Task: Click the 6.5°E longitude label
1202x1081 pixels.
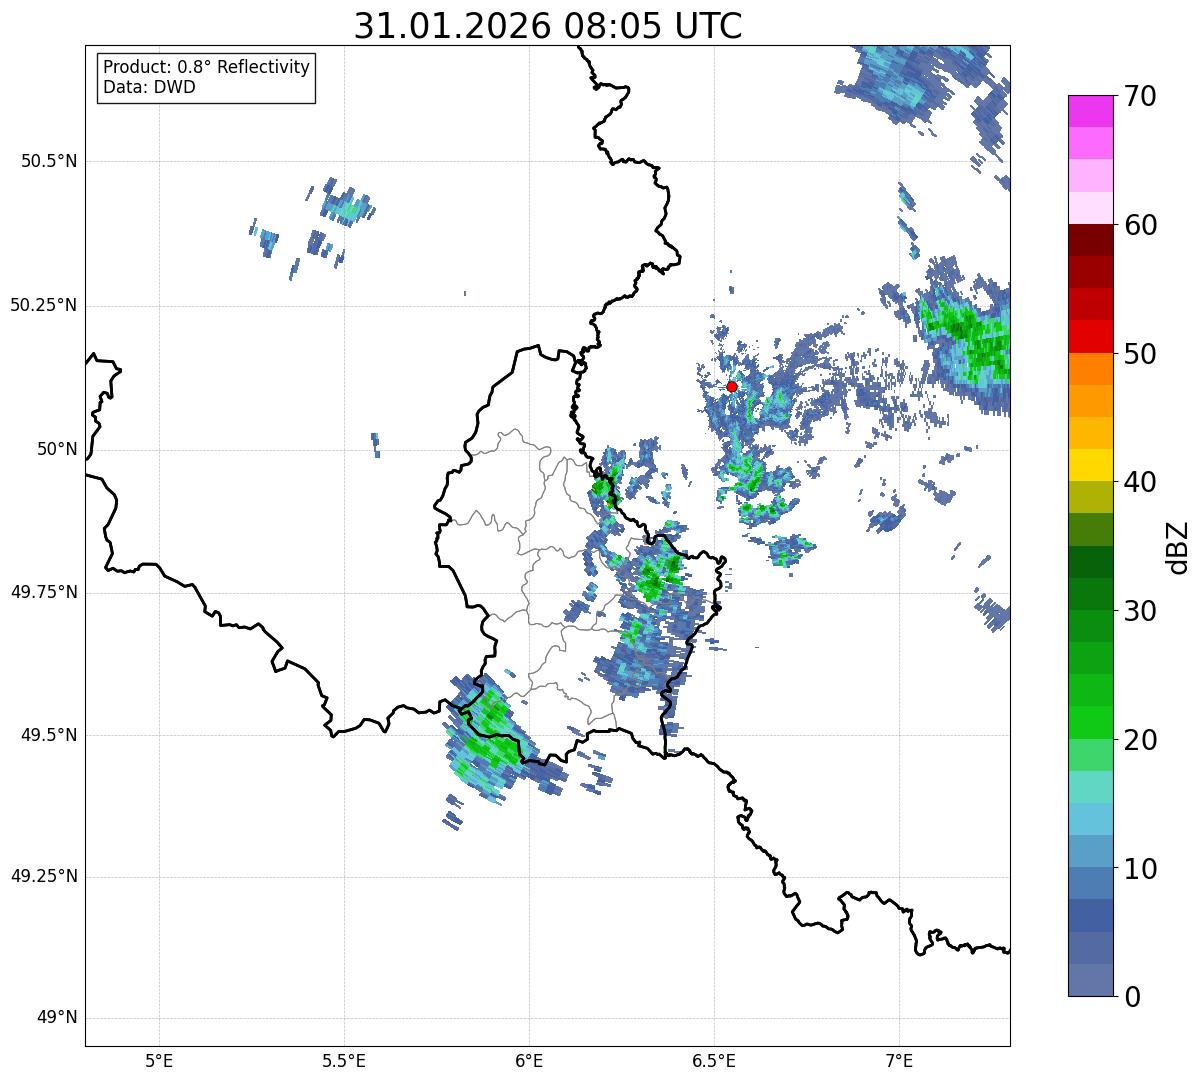Action: (714, 1060)
